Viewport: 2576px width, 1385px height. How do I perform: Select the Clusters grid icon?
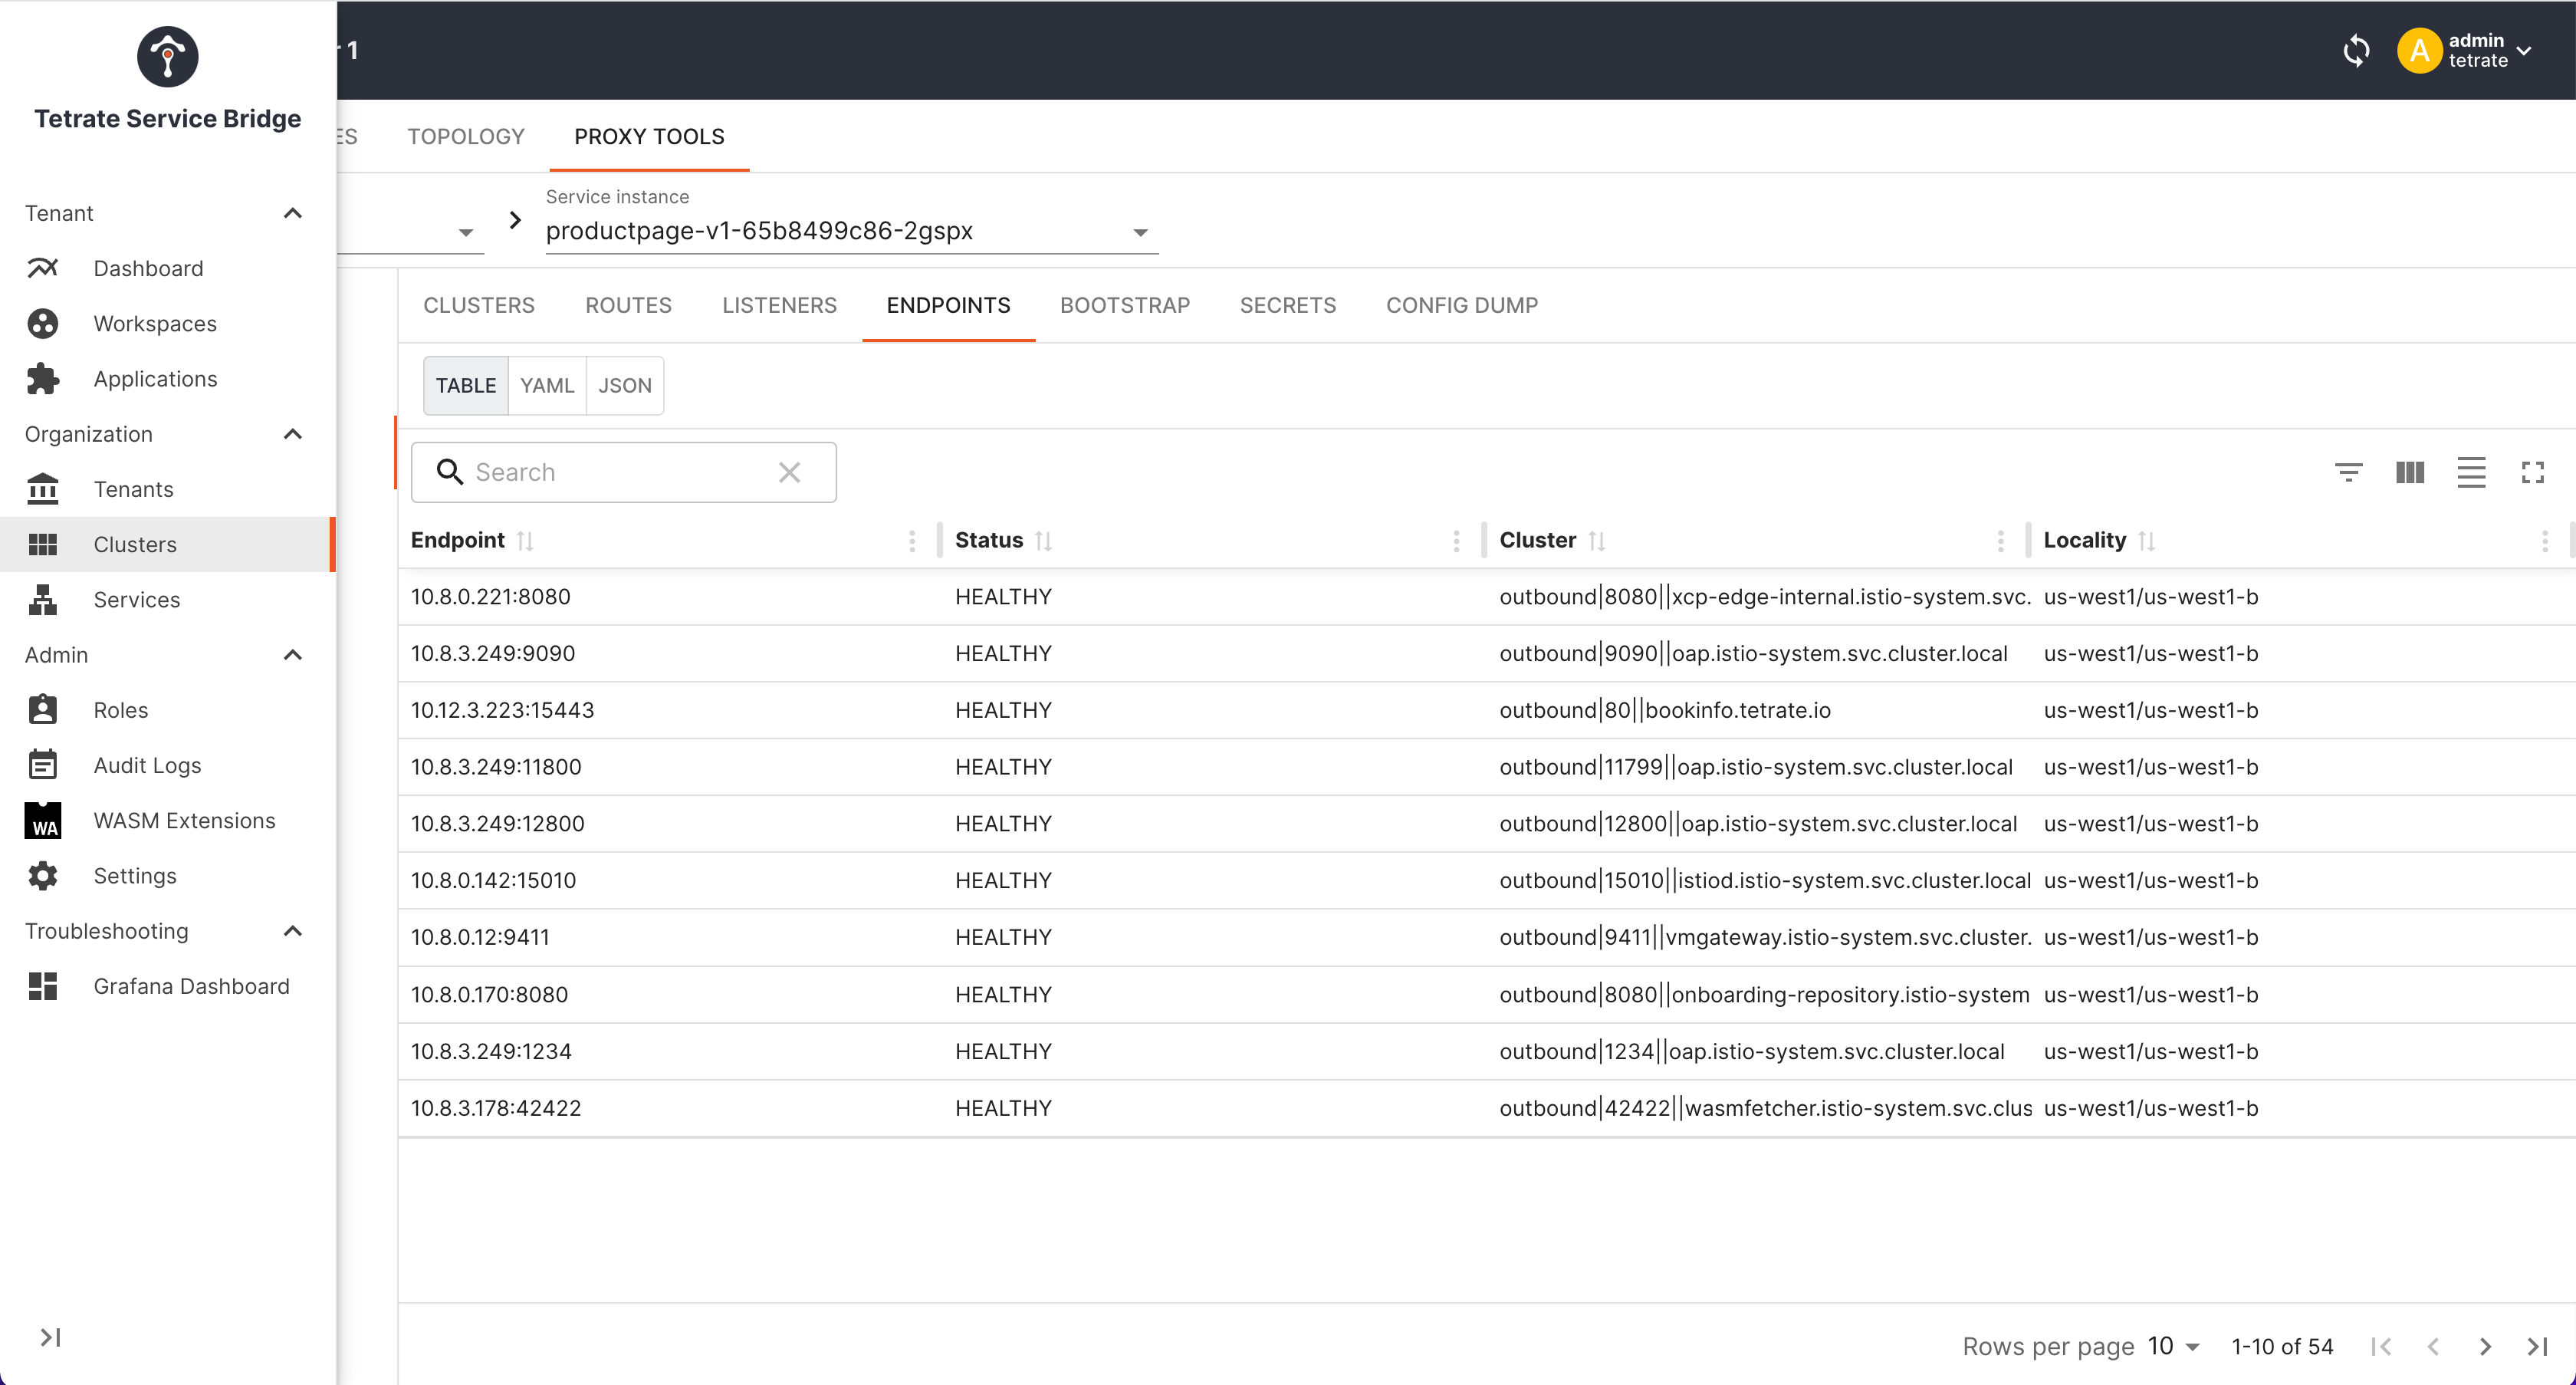click(42, 544)
